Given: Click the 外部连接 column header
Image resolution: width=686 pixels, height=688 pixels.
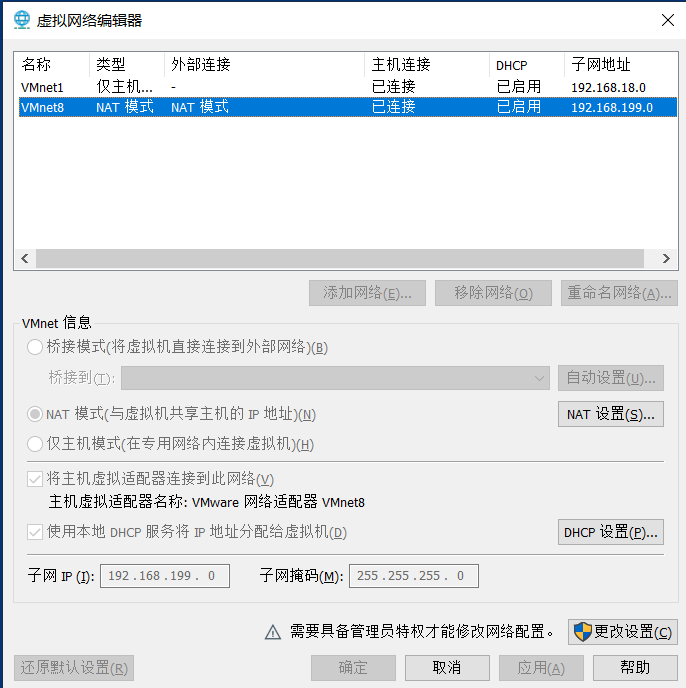Looking at the screenshot, I should (264, 64).
